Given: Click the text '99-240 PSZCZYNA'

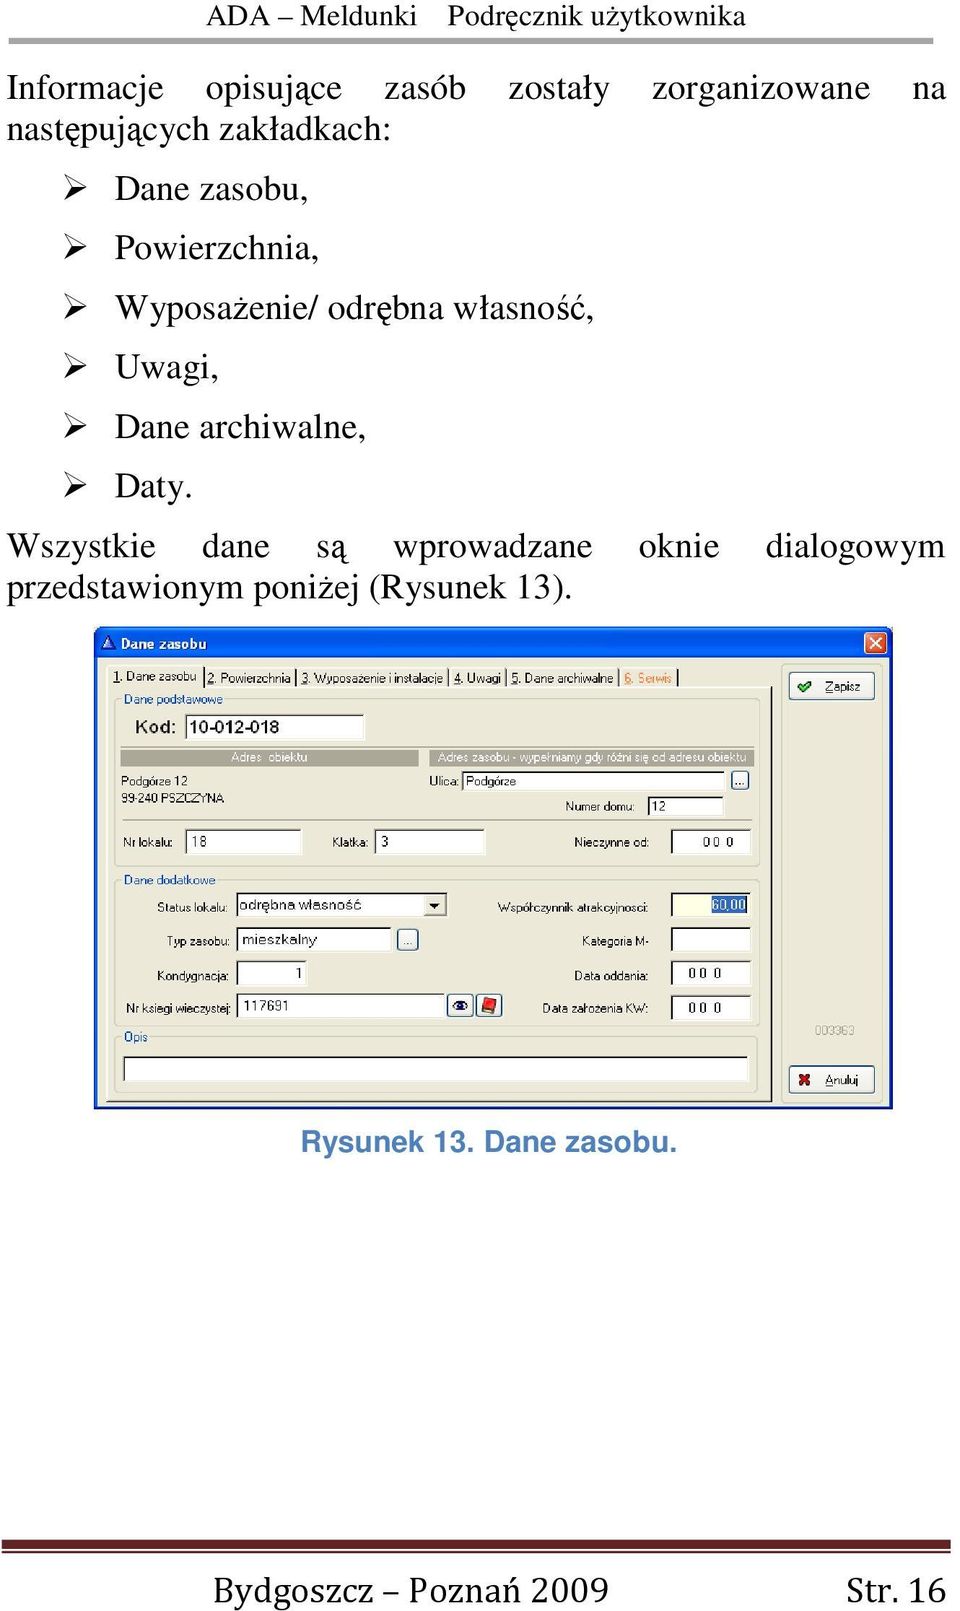Looking at the screenshot, I should coord(172,798).
